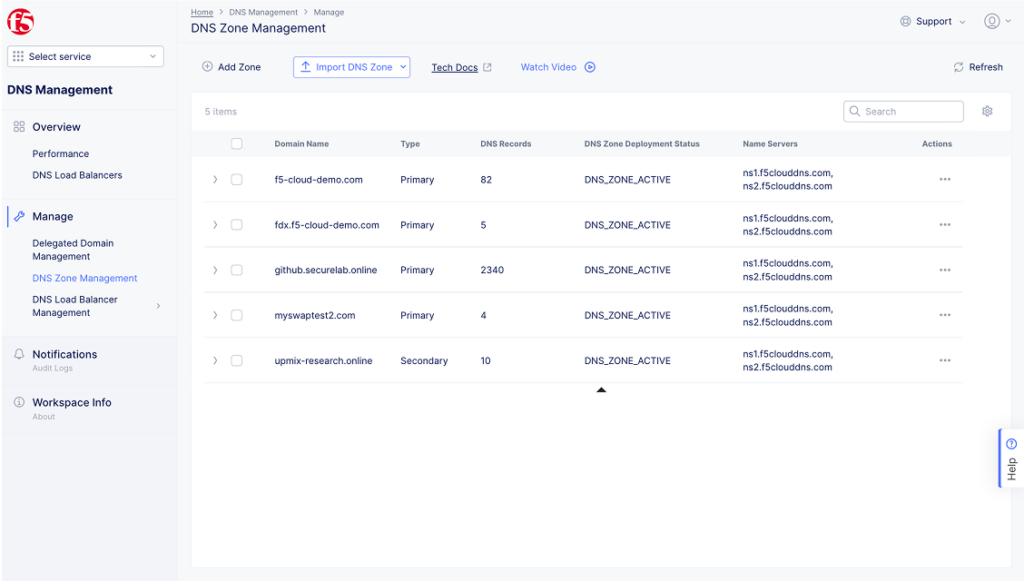Expand the upmix-research.online row
The image size is (1024, 581).
click(x=215, y=360)
